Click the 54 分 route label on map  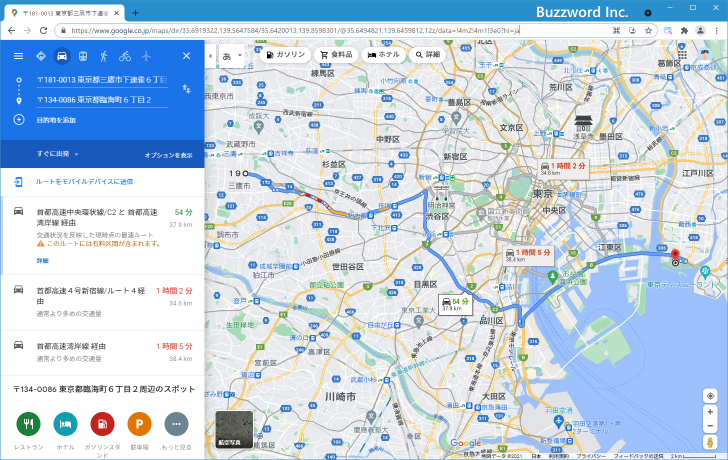tap(455, 305)
